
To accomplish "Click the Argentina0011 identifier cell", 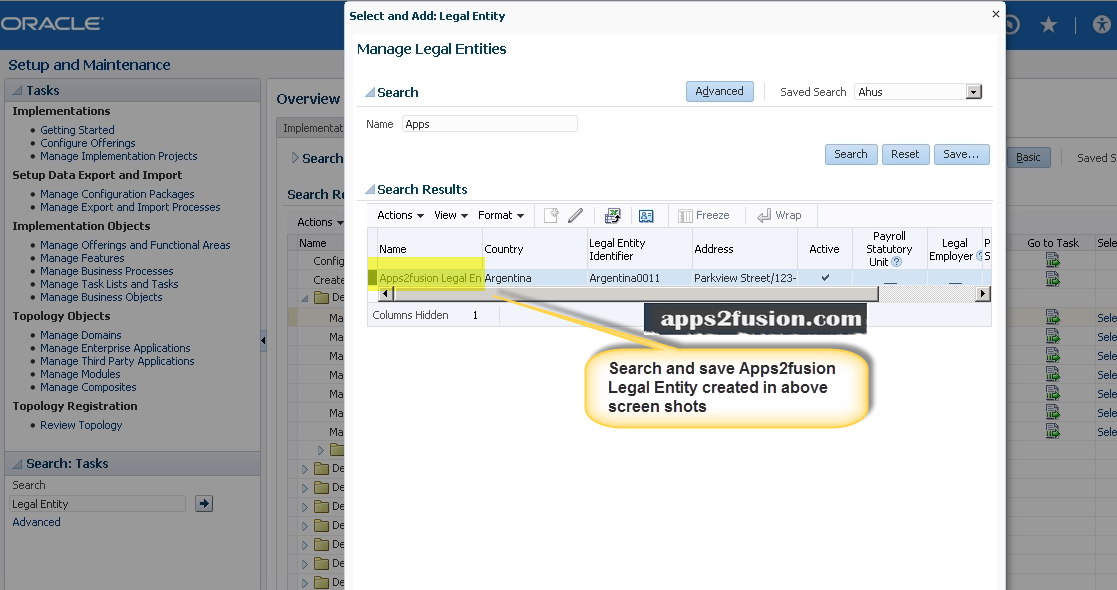I will coord(624,278).
